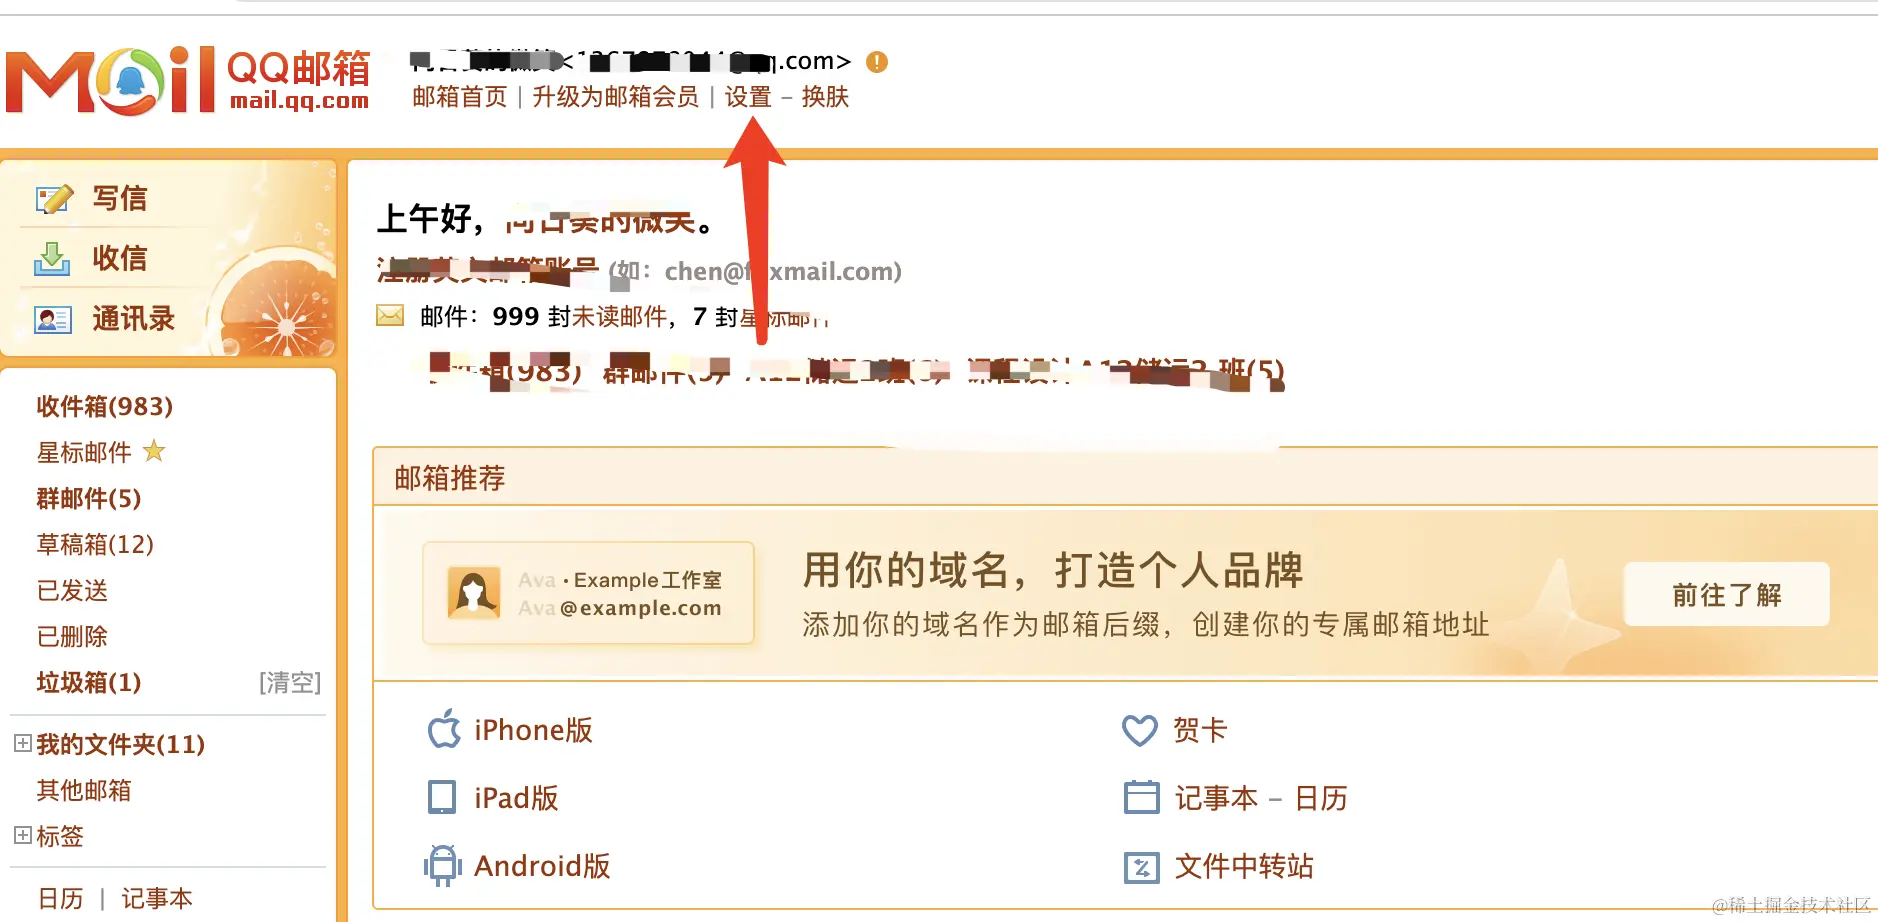Click the heart icon for 贺卡

coord(1140,730)
